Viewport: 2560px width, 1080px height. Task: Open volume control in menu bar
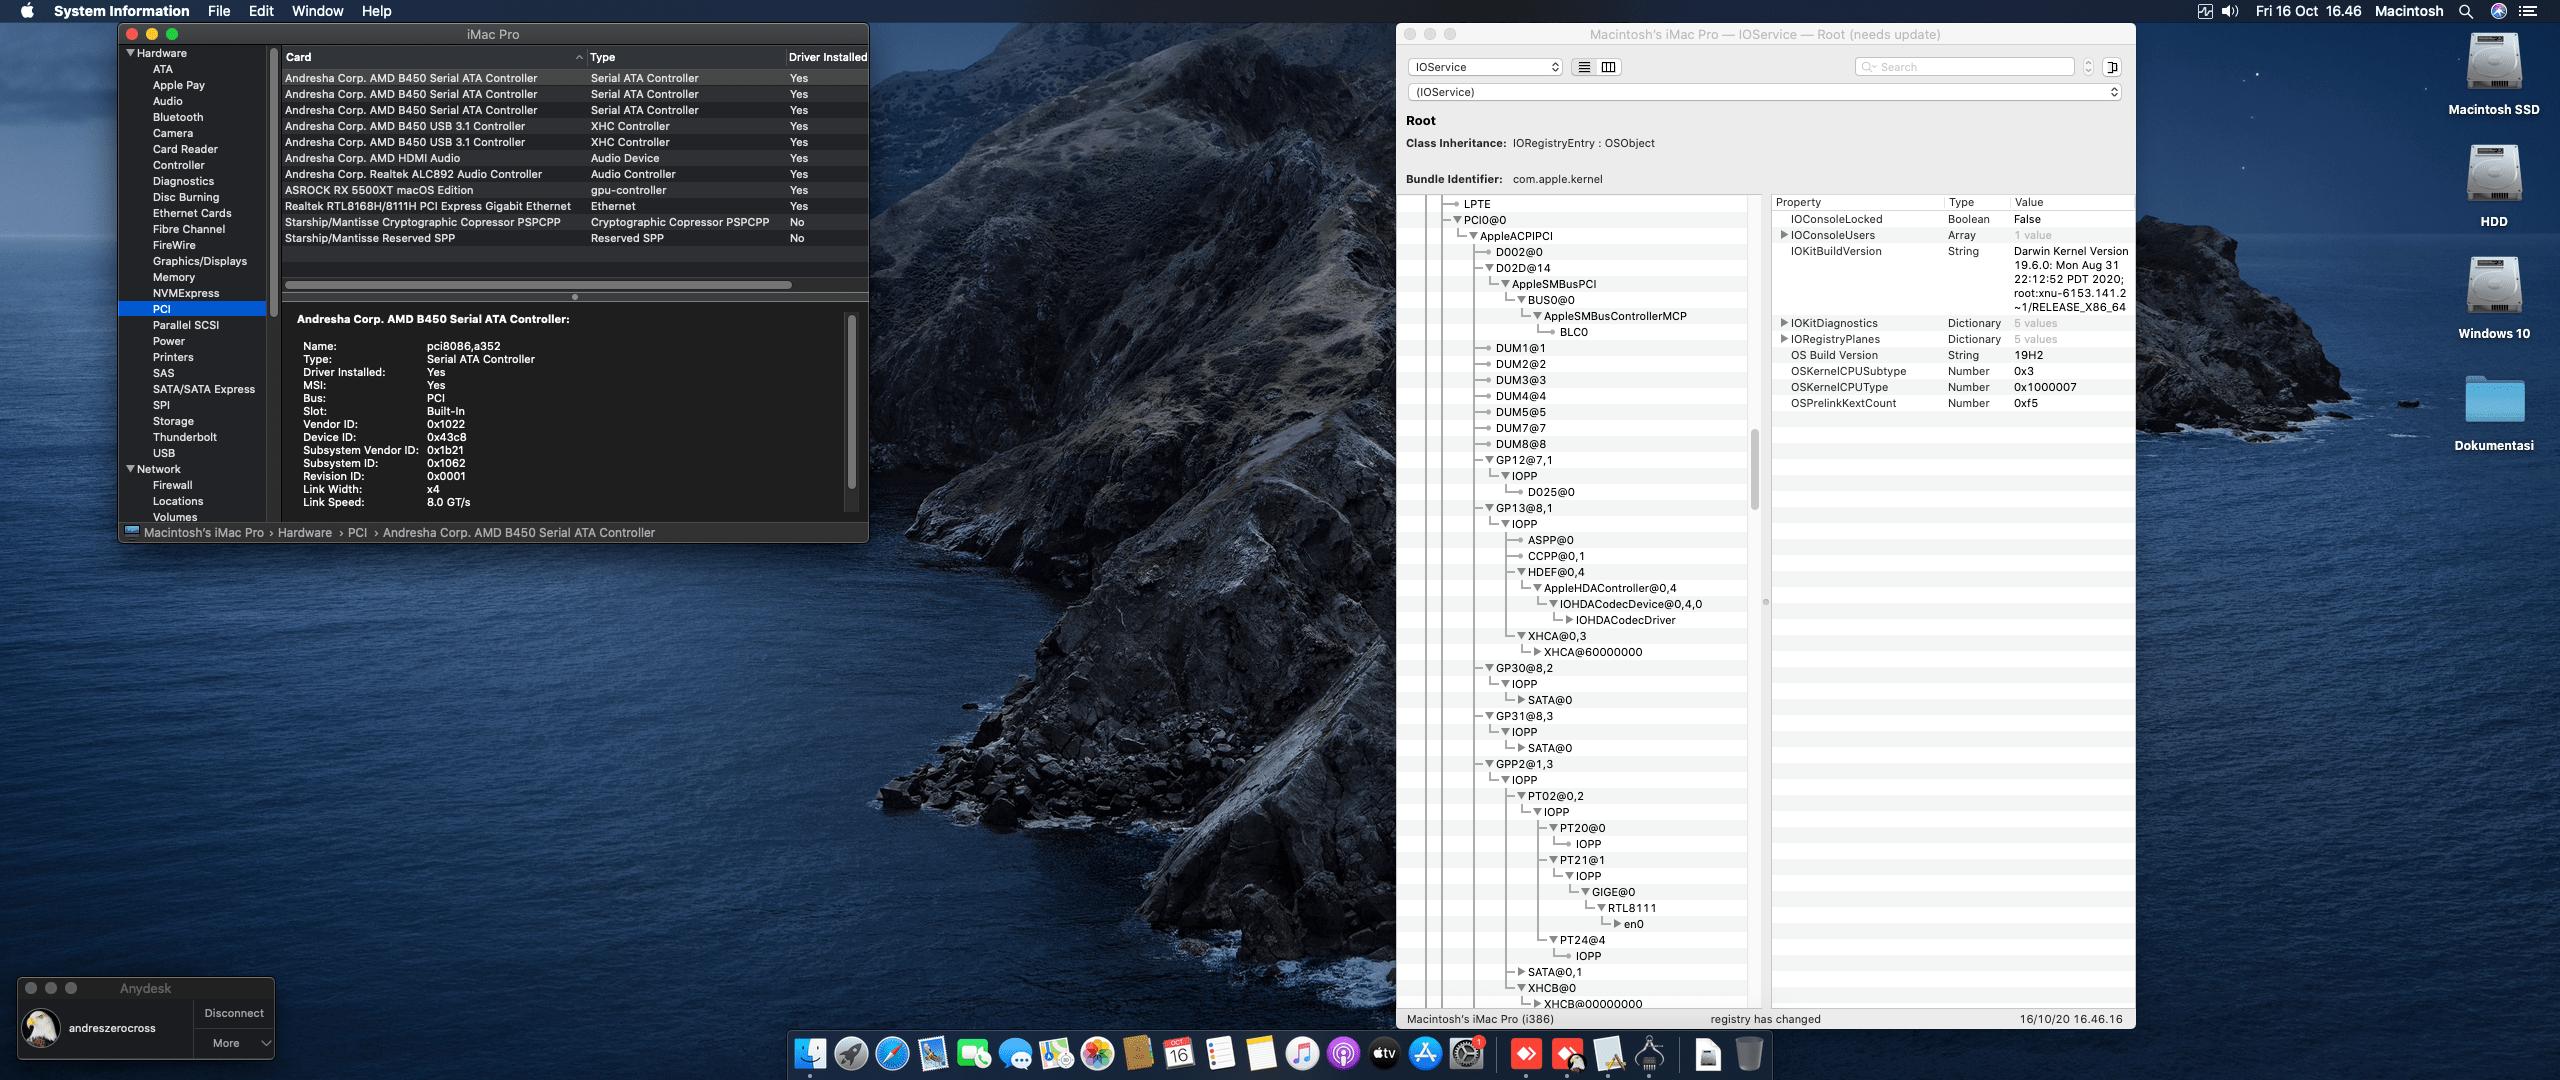(2231, 11)
